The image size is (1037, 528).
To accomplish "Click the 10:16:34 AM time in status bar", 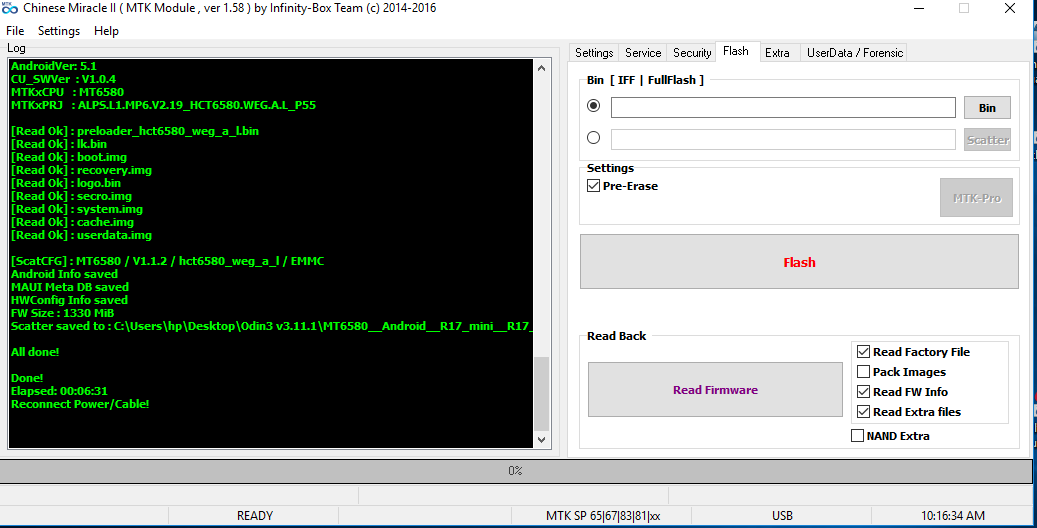I will tap(952, 515).
